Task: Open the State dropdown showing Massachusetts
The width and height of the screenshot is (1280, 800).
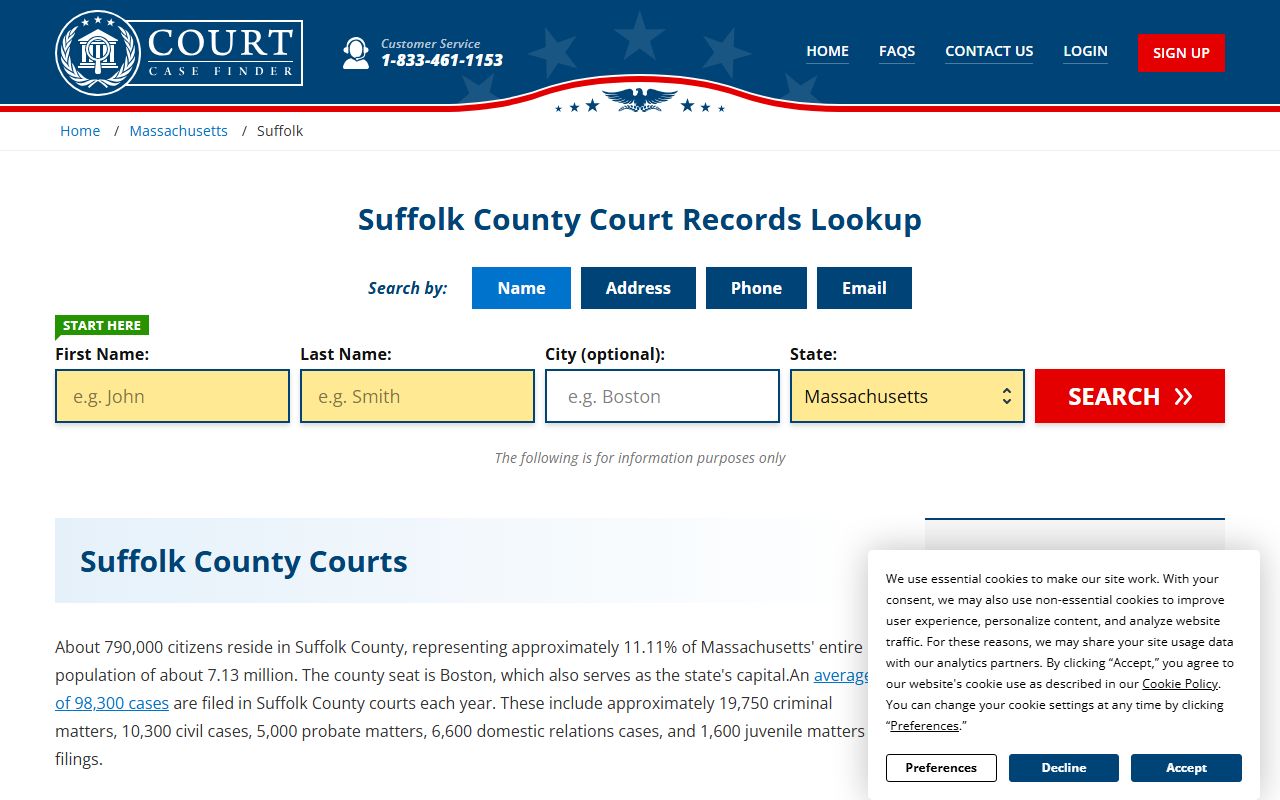Action: coord(907,396)
